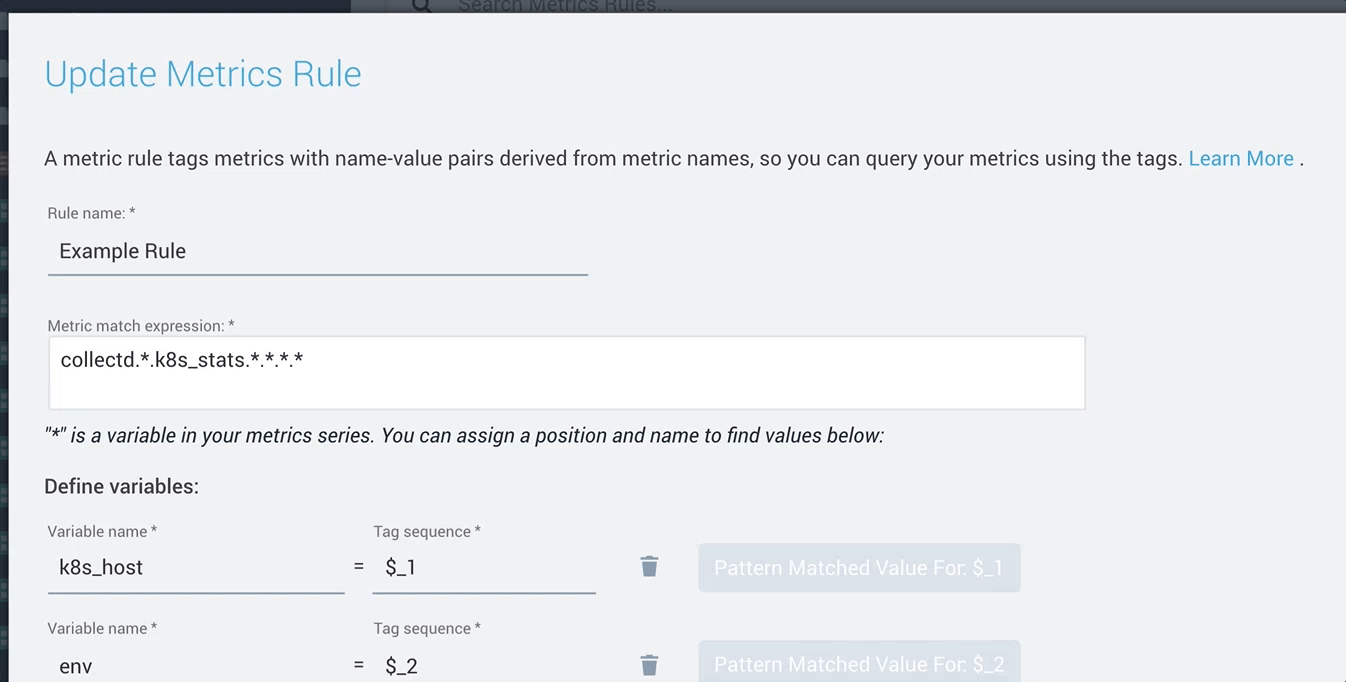The image size is (1346, 682).
Task: Click the metric rule description sentence
Action: point(614,159)
